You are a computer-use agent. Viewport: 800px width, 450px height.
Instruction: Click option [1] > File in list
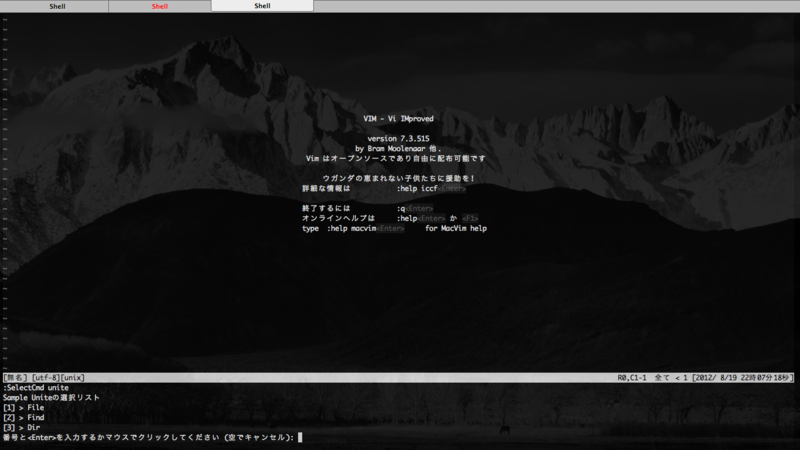23,408
